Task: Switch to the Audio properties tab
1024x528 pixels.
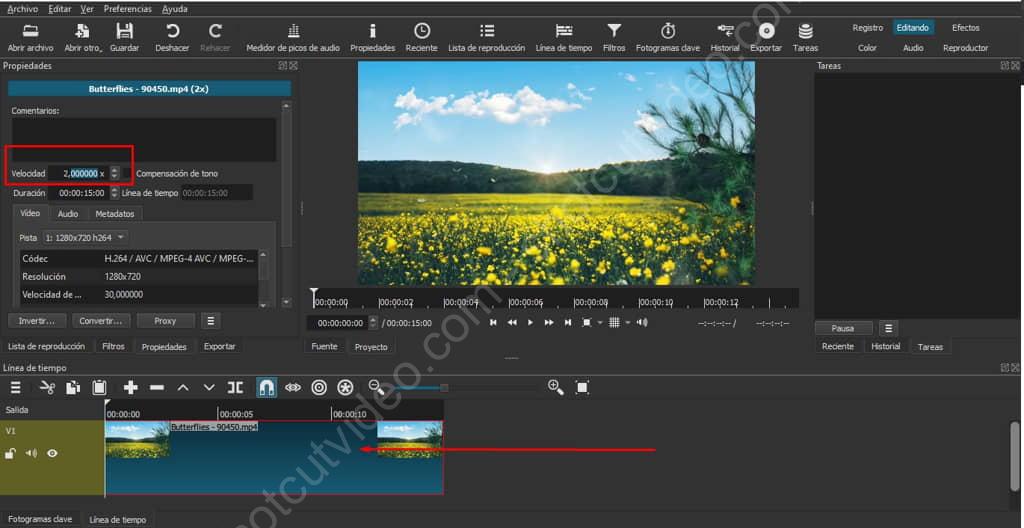Action: coord(68,214)
